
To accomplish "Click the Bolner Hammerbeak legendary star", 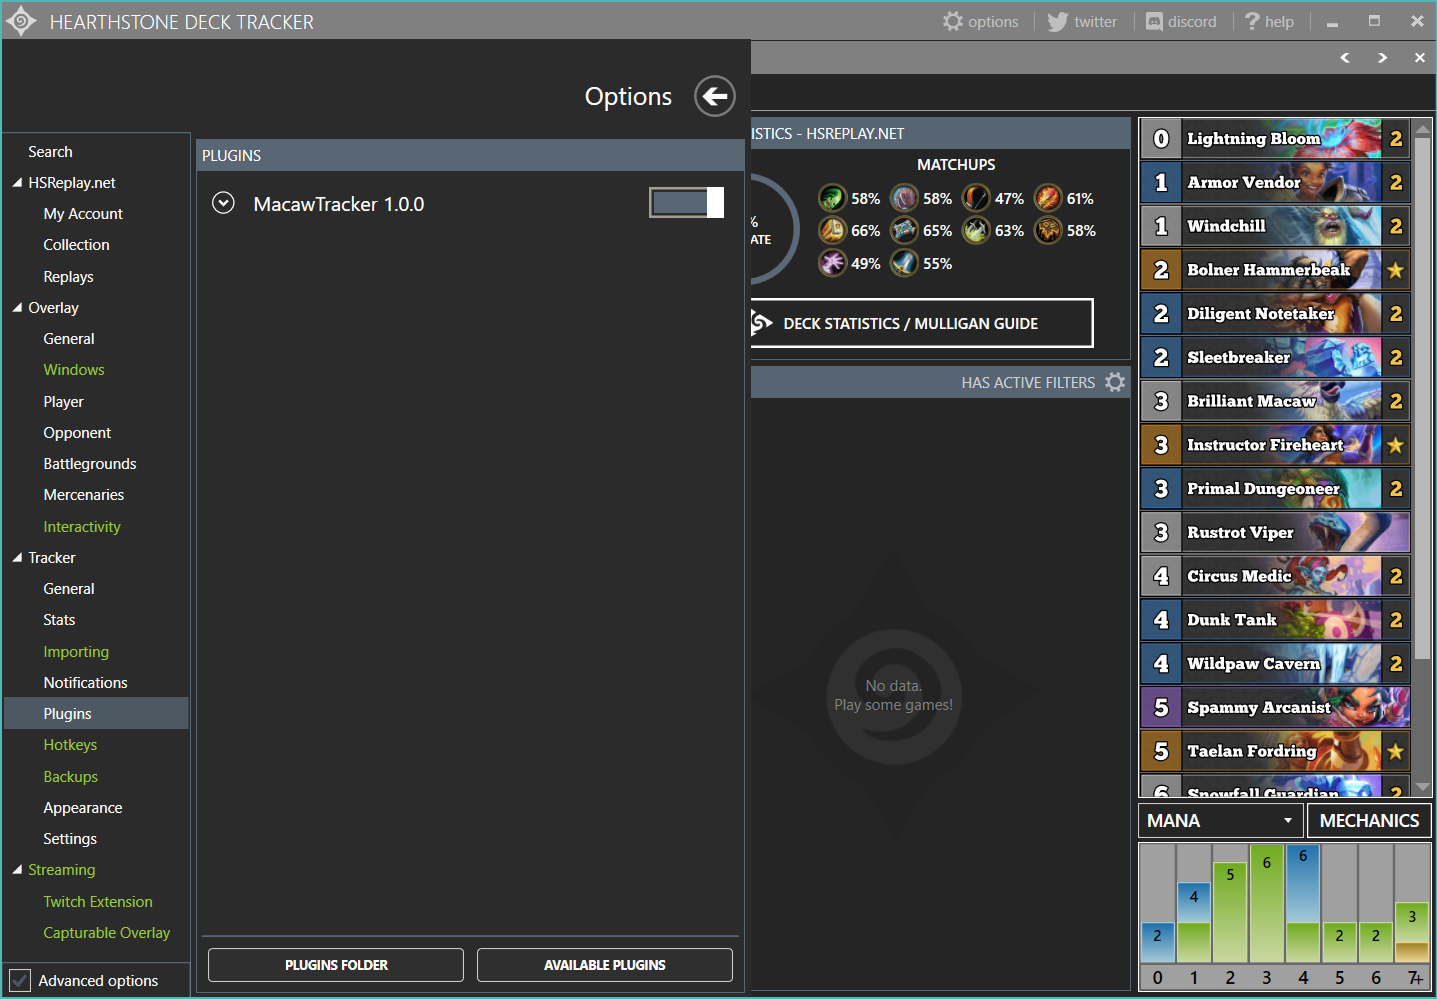I will pos(1395,270).
